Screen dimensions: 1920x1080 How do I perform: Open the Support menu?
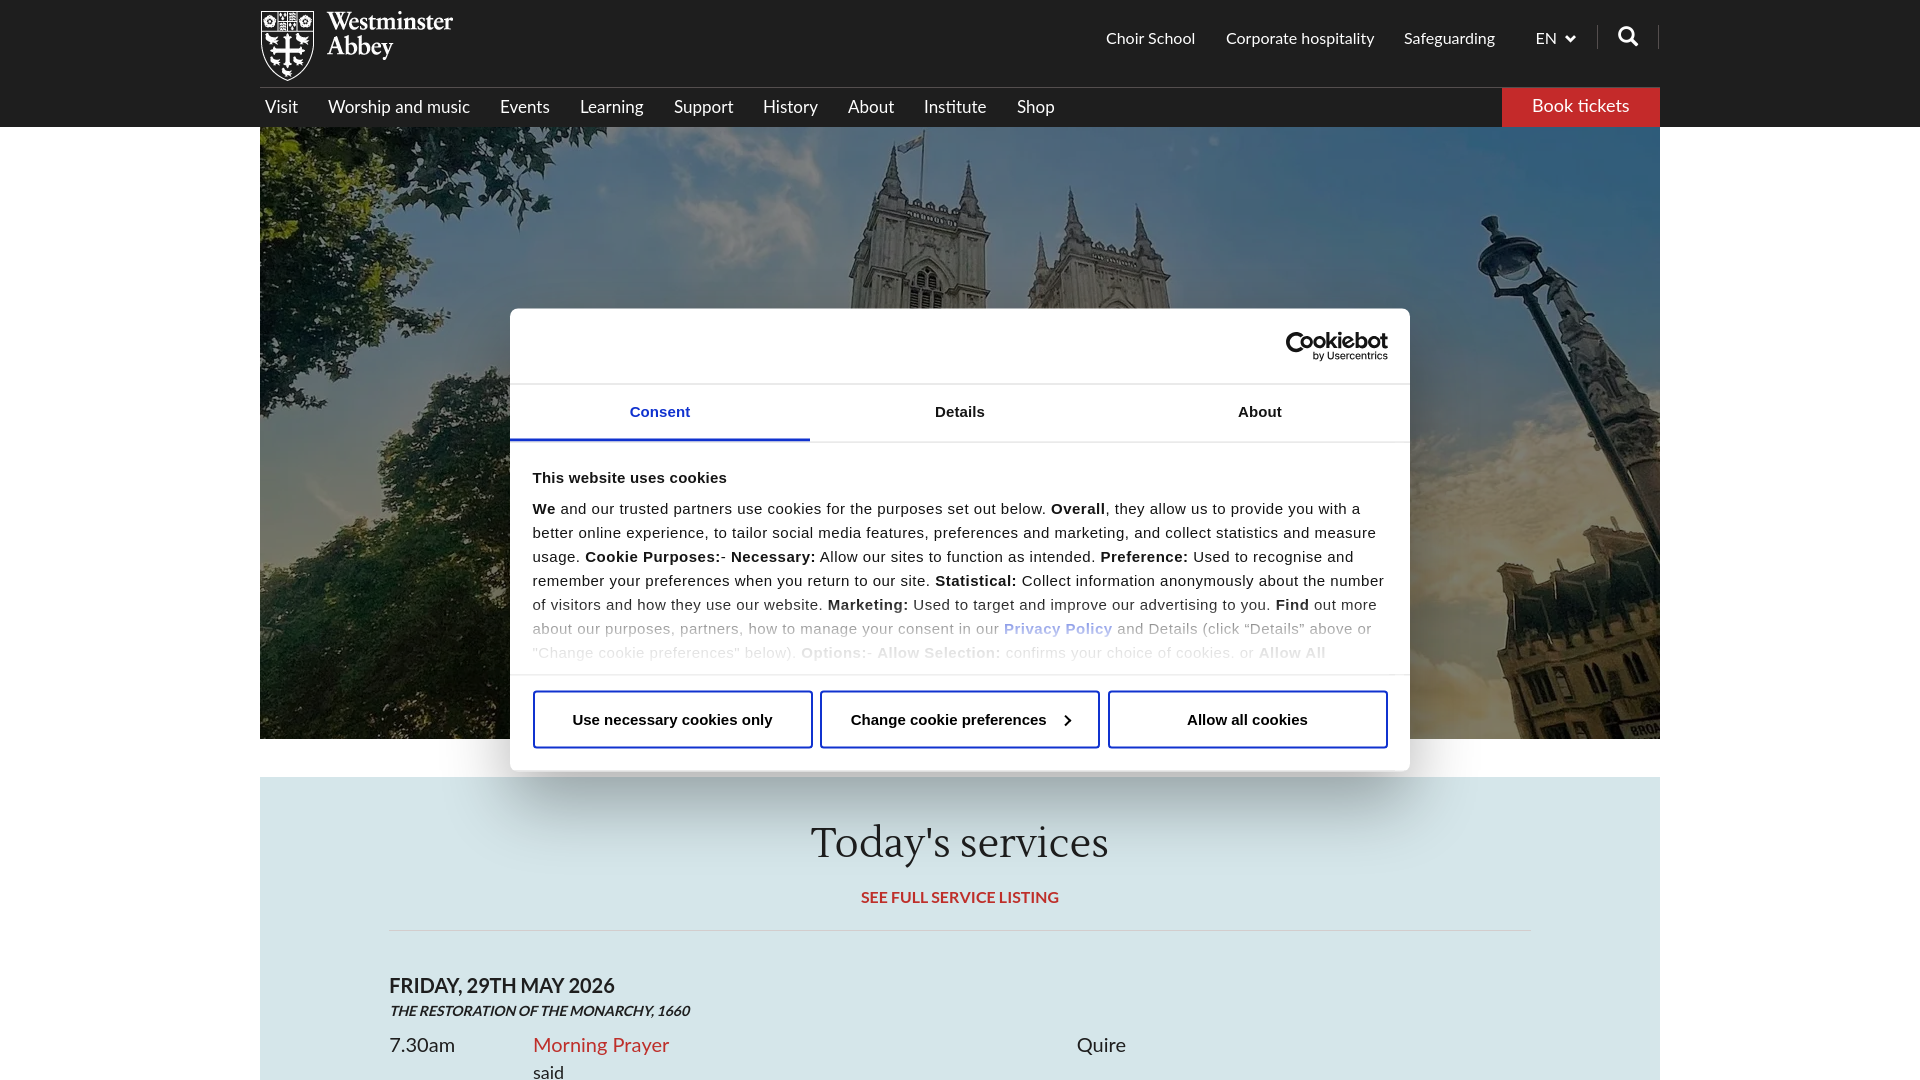click(x=703, y=107)
